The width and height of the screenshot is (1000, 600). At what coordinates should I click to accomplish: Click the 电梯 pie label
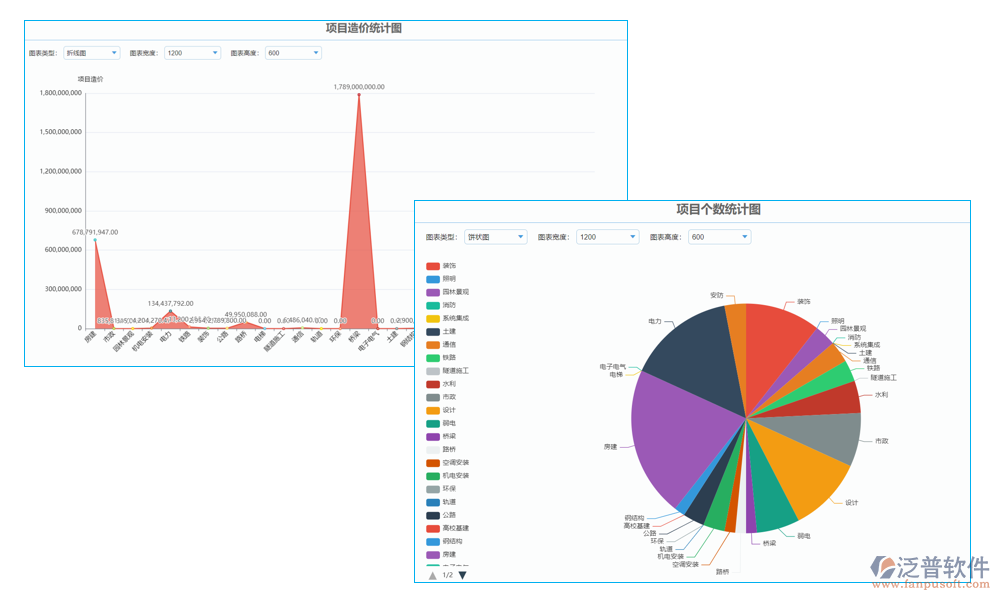click(x=616, y=375)
